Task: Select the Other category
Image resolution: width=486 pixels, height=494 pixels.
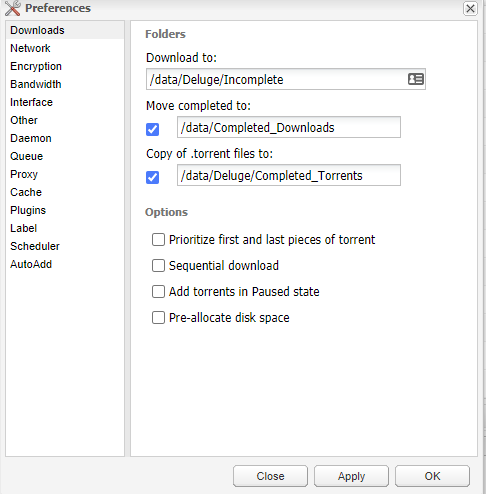Action: (x=65, y=120)
